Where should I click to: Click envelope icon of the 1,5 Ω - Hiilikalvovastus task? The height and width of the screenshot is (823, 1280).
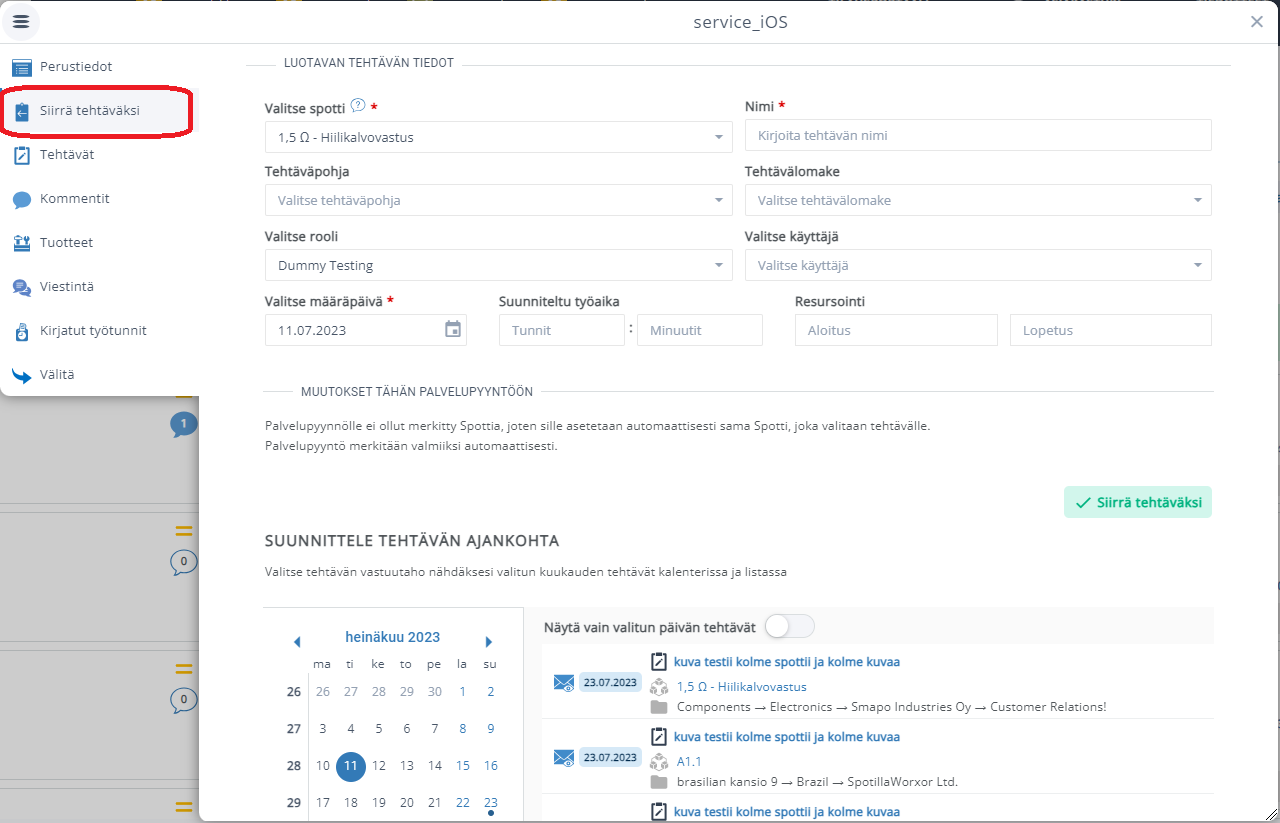coord(564,683)
